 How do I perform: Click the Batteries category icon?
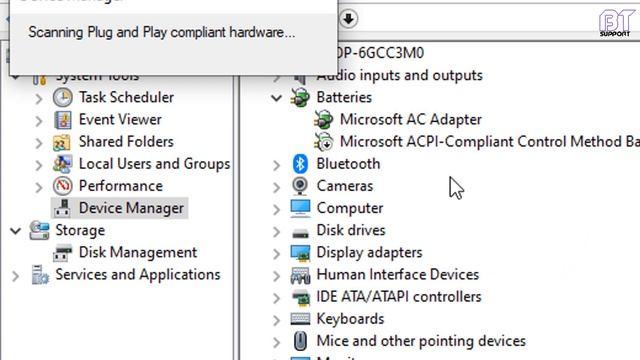click(x=300, y=98)
